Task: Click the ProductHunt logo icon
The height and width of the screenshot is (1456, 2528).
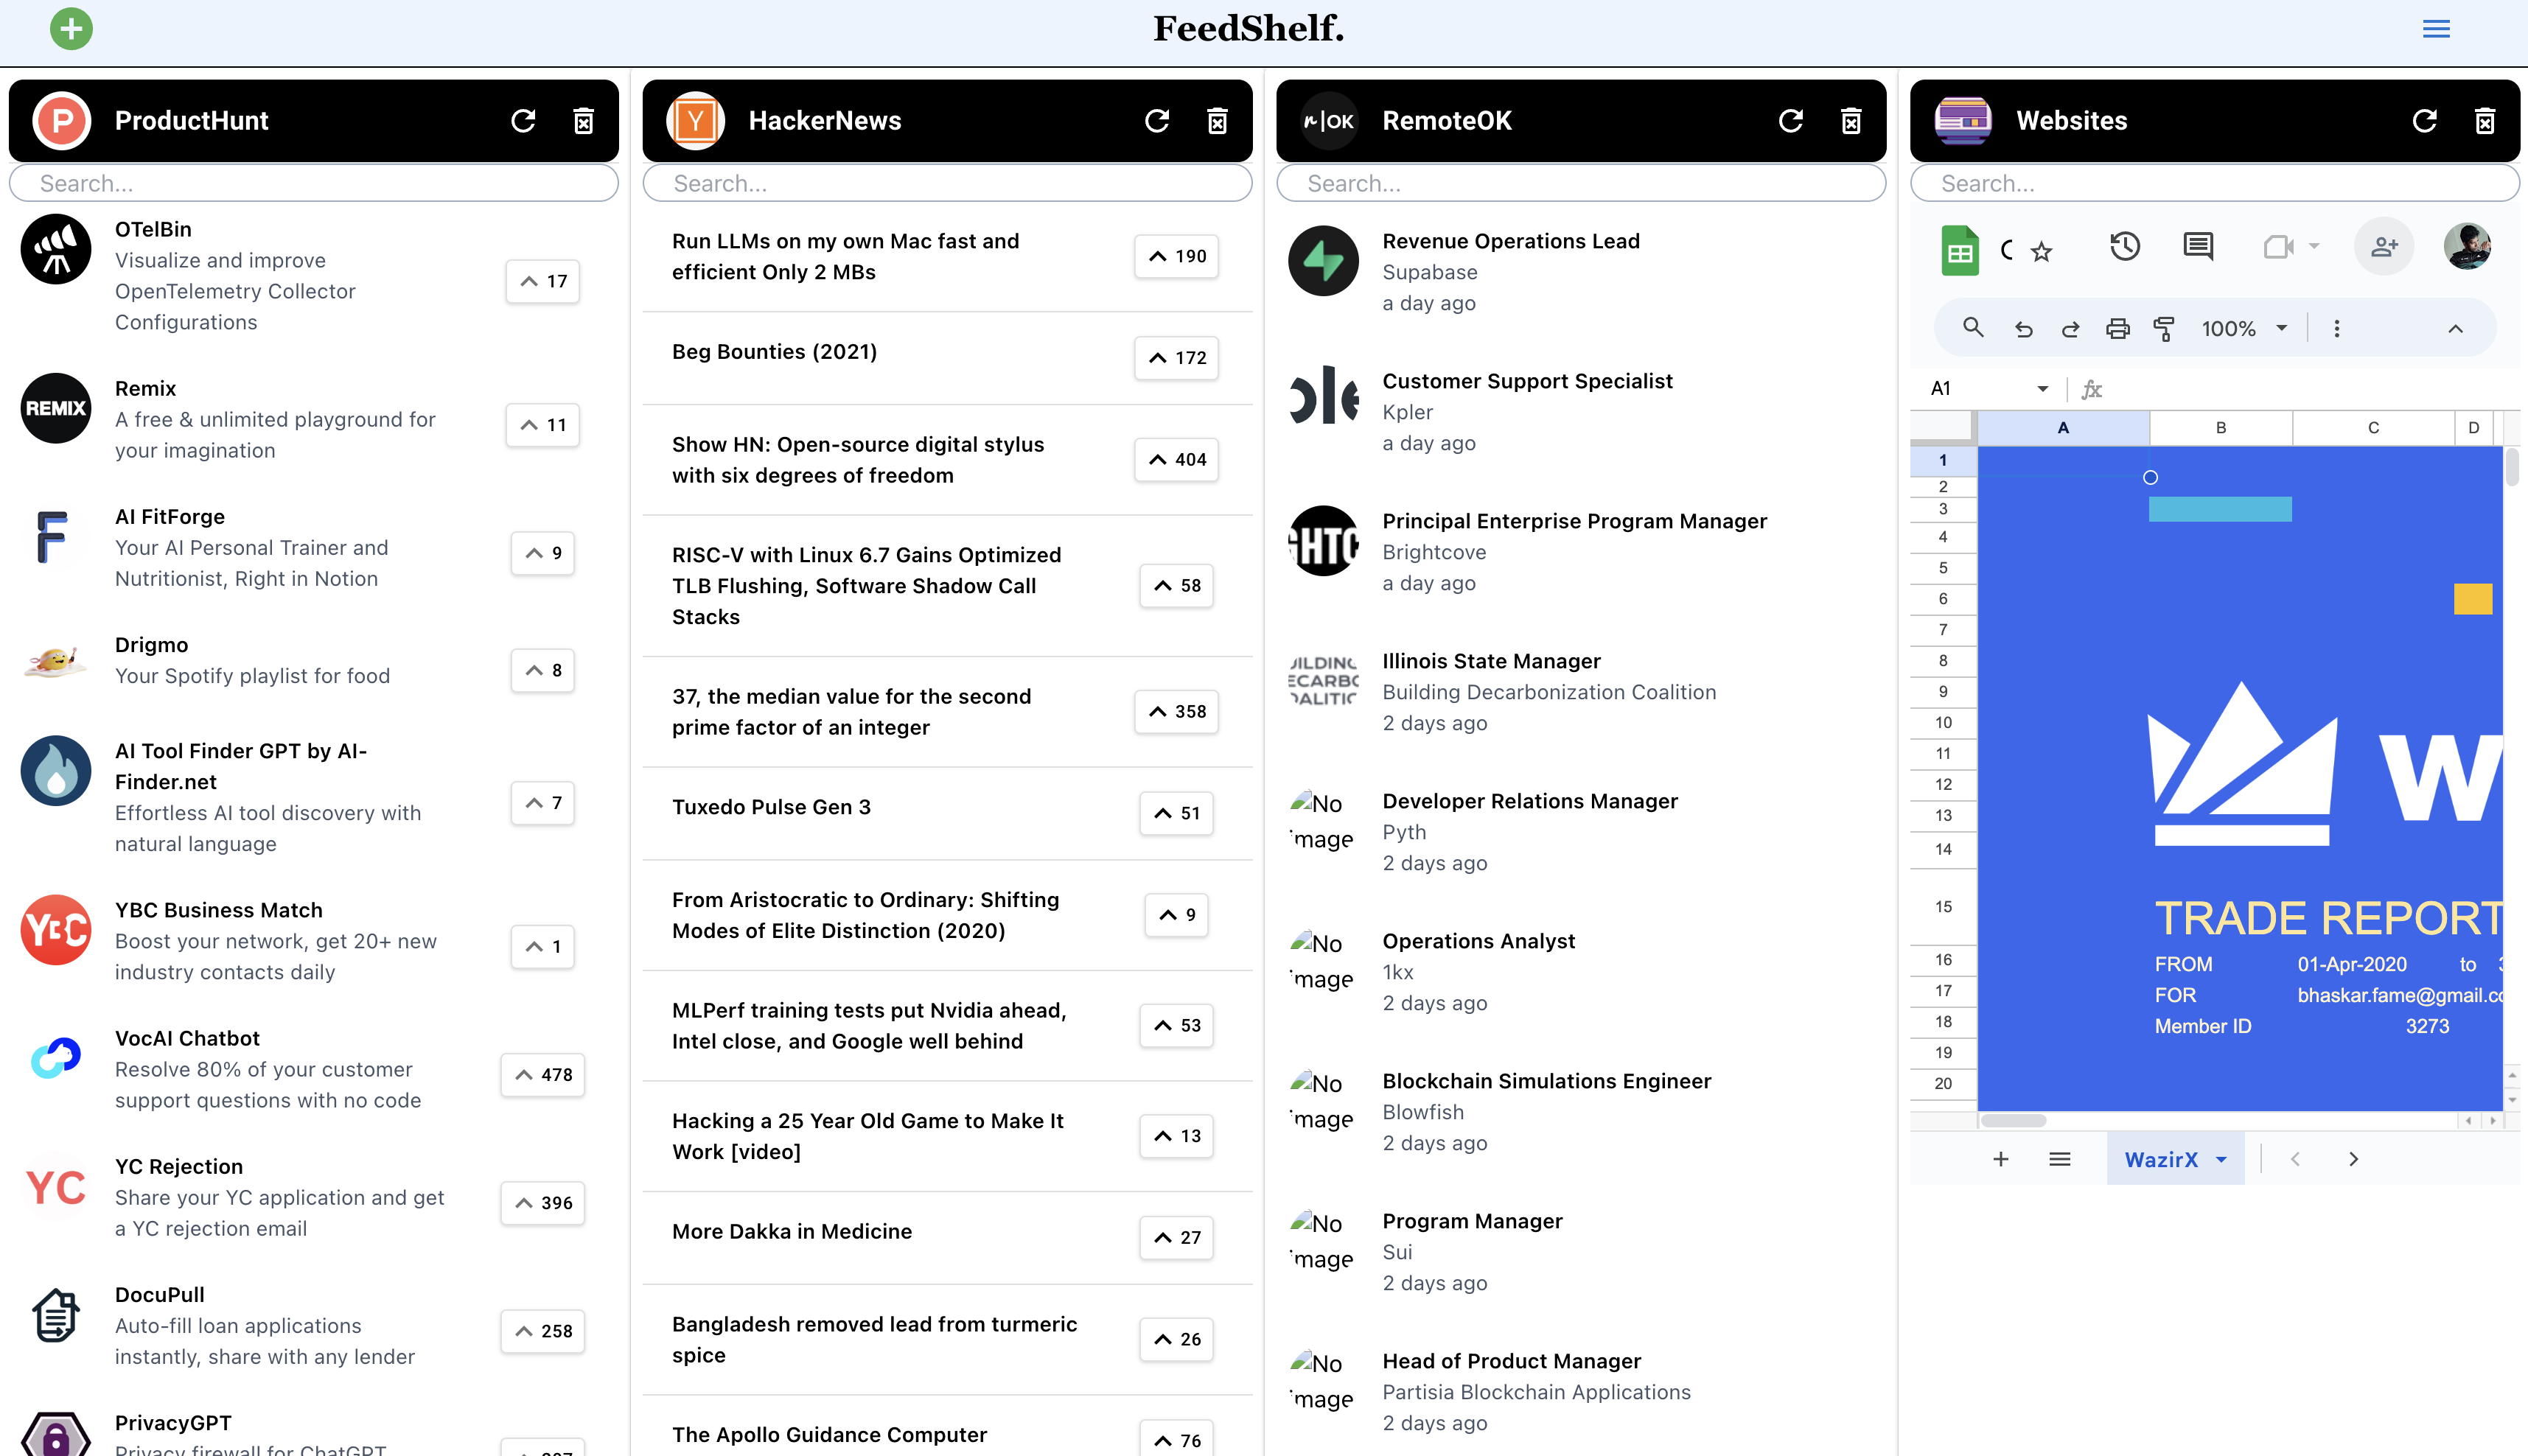Action: [x=61, y=121]
